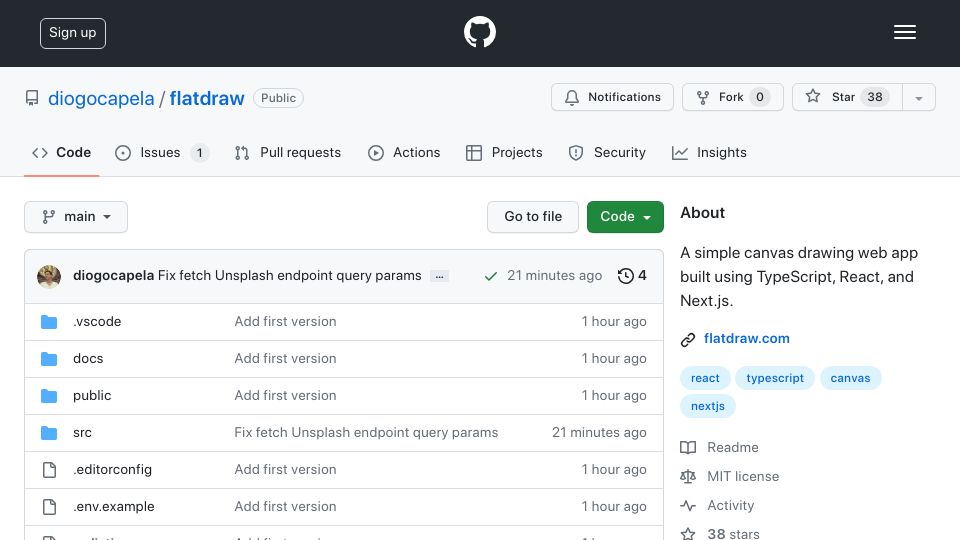This screenshot has height=540, width=960.
Task: Open the Pull requests tab
Action: [x=288, y=152]
